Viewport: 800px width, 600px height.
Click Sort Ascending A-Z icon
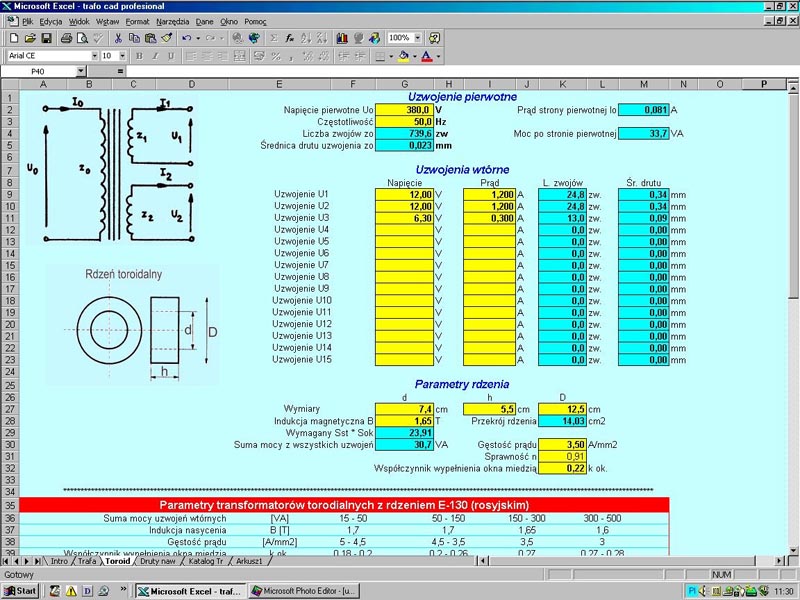305,38
